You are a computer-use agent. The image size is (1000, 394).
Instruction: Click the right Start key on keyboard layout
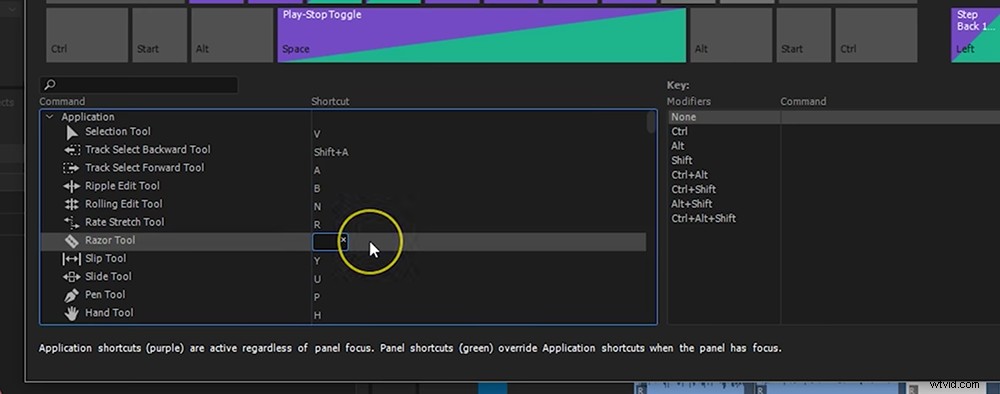tap(804, 35)
